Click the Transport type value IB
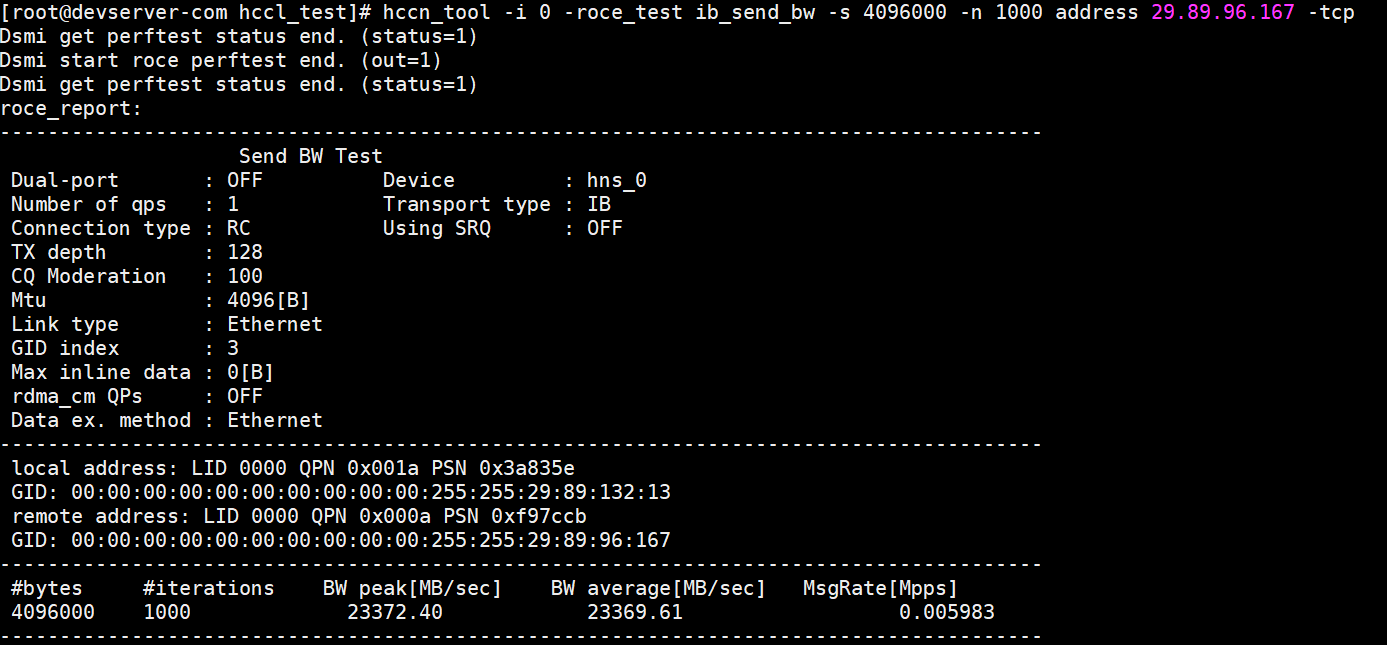1387x645 pixels. pyautogui.click(x=599, y=204)
